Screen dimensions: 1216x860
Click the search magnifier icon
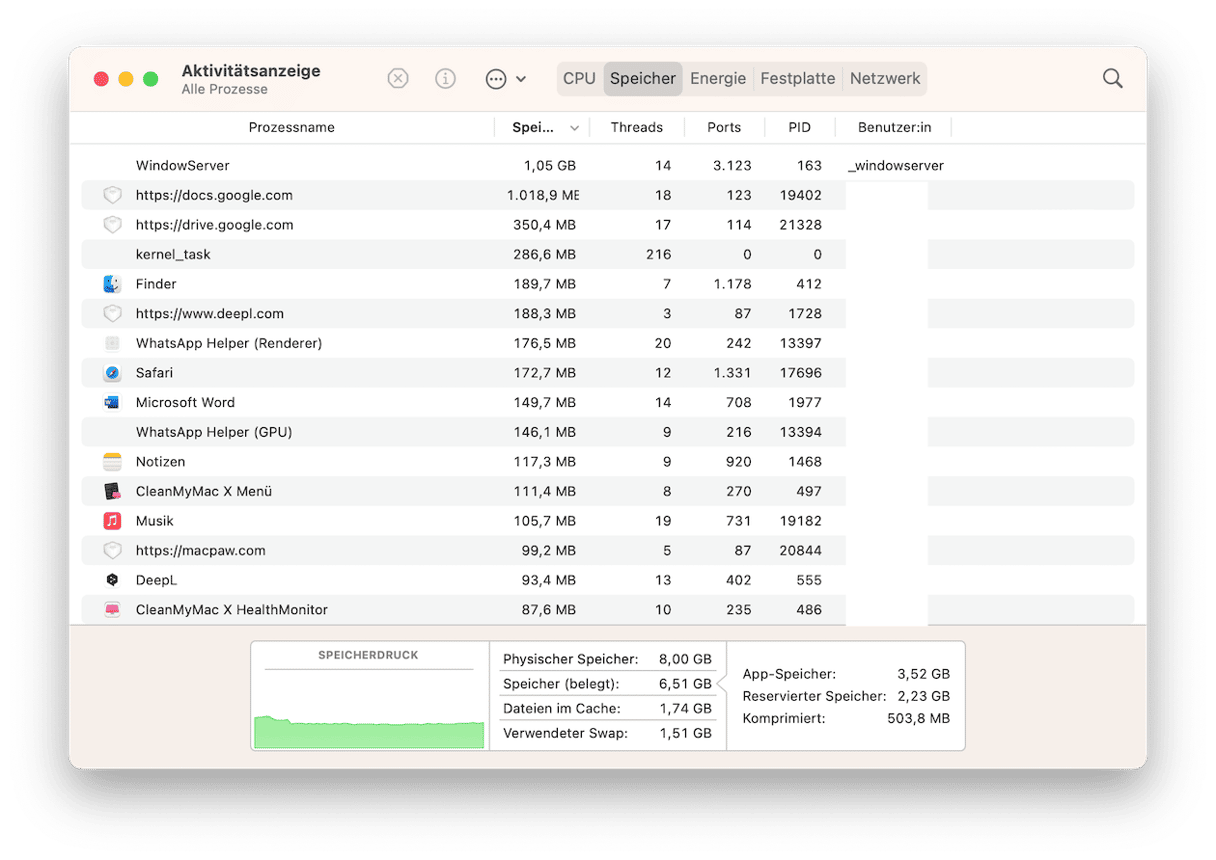[x=1112, y=79]
